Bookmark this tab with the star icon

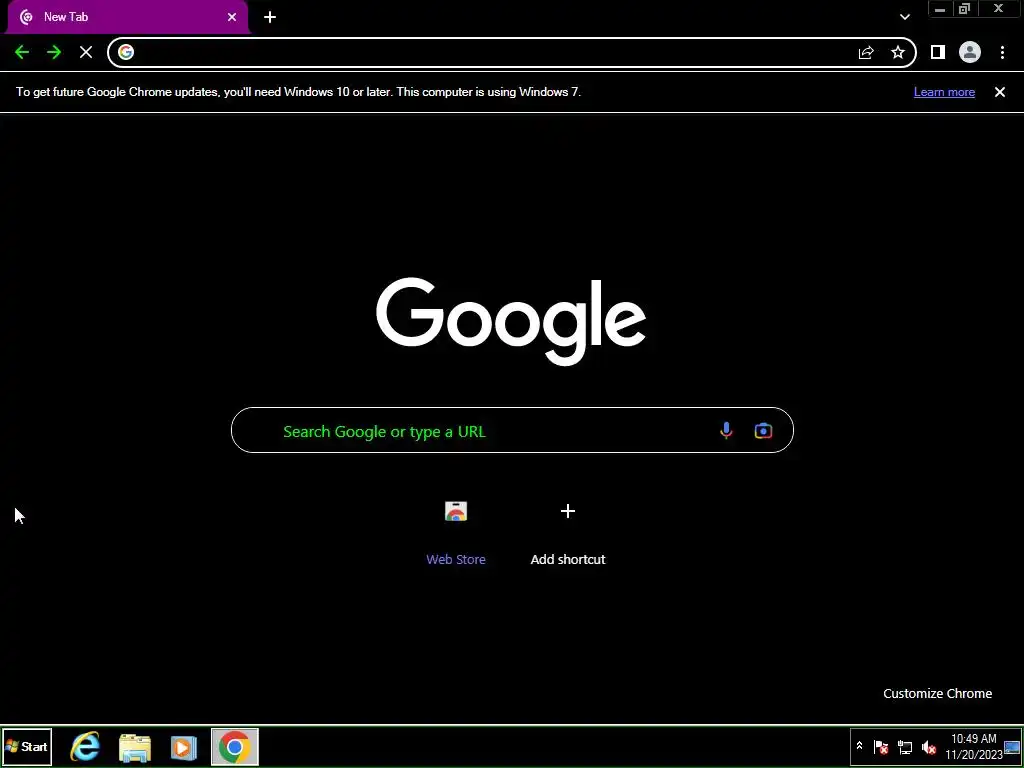tap(898, 52)
